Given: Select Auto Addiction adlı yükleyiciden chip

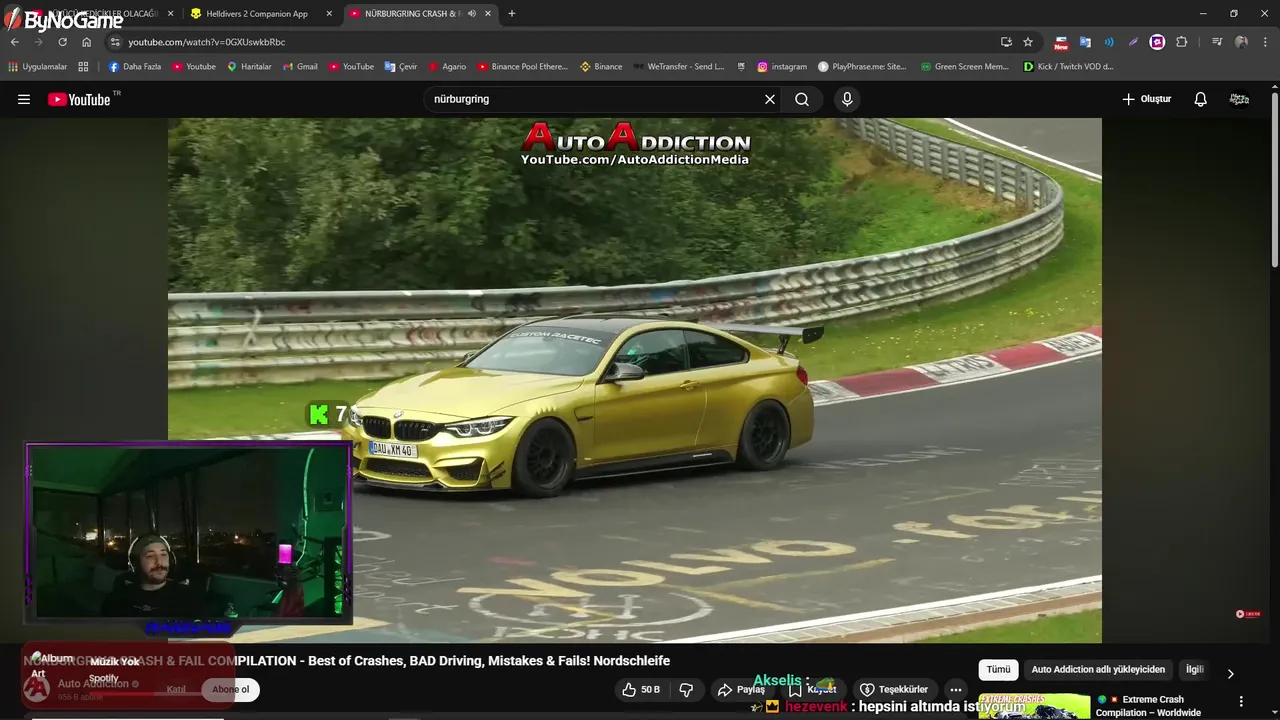Looking at the screenshot, I should pyautogui.click(x=1098, y=669).
